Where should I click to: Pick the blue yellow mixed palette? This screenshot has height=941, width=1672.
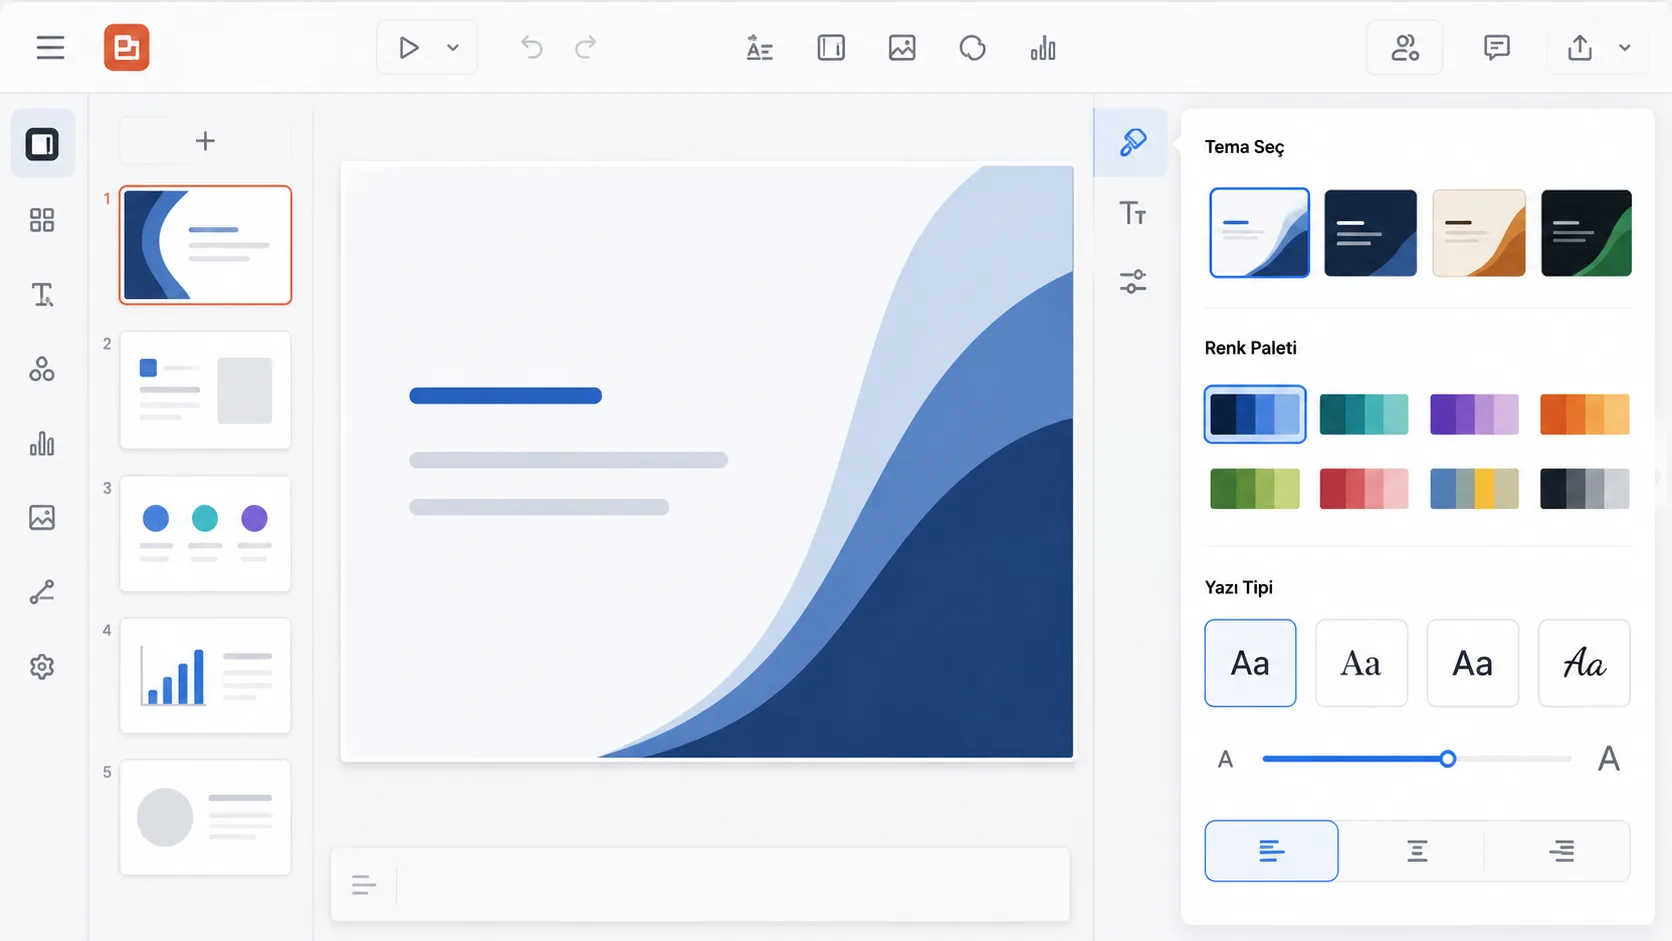pos(1474,489)
